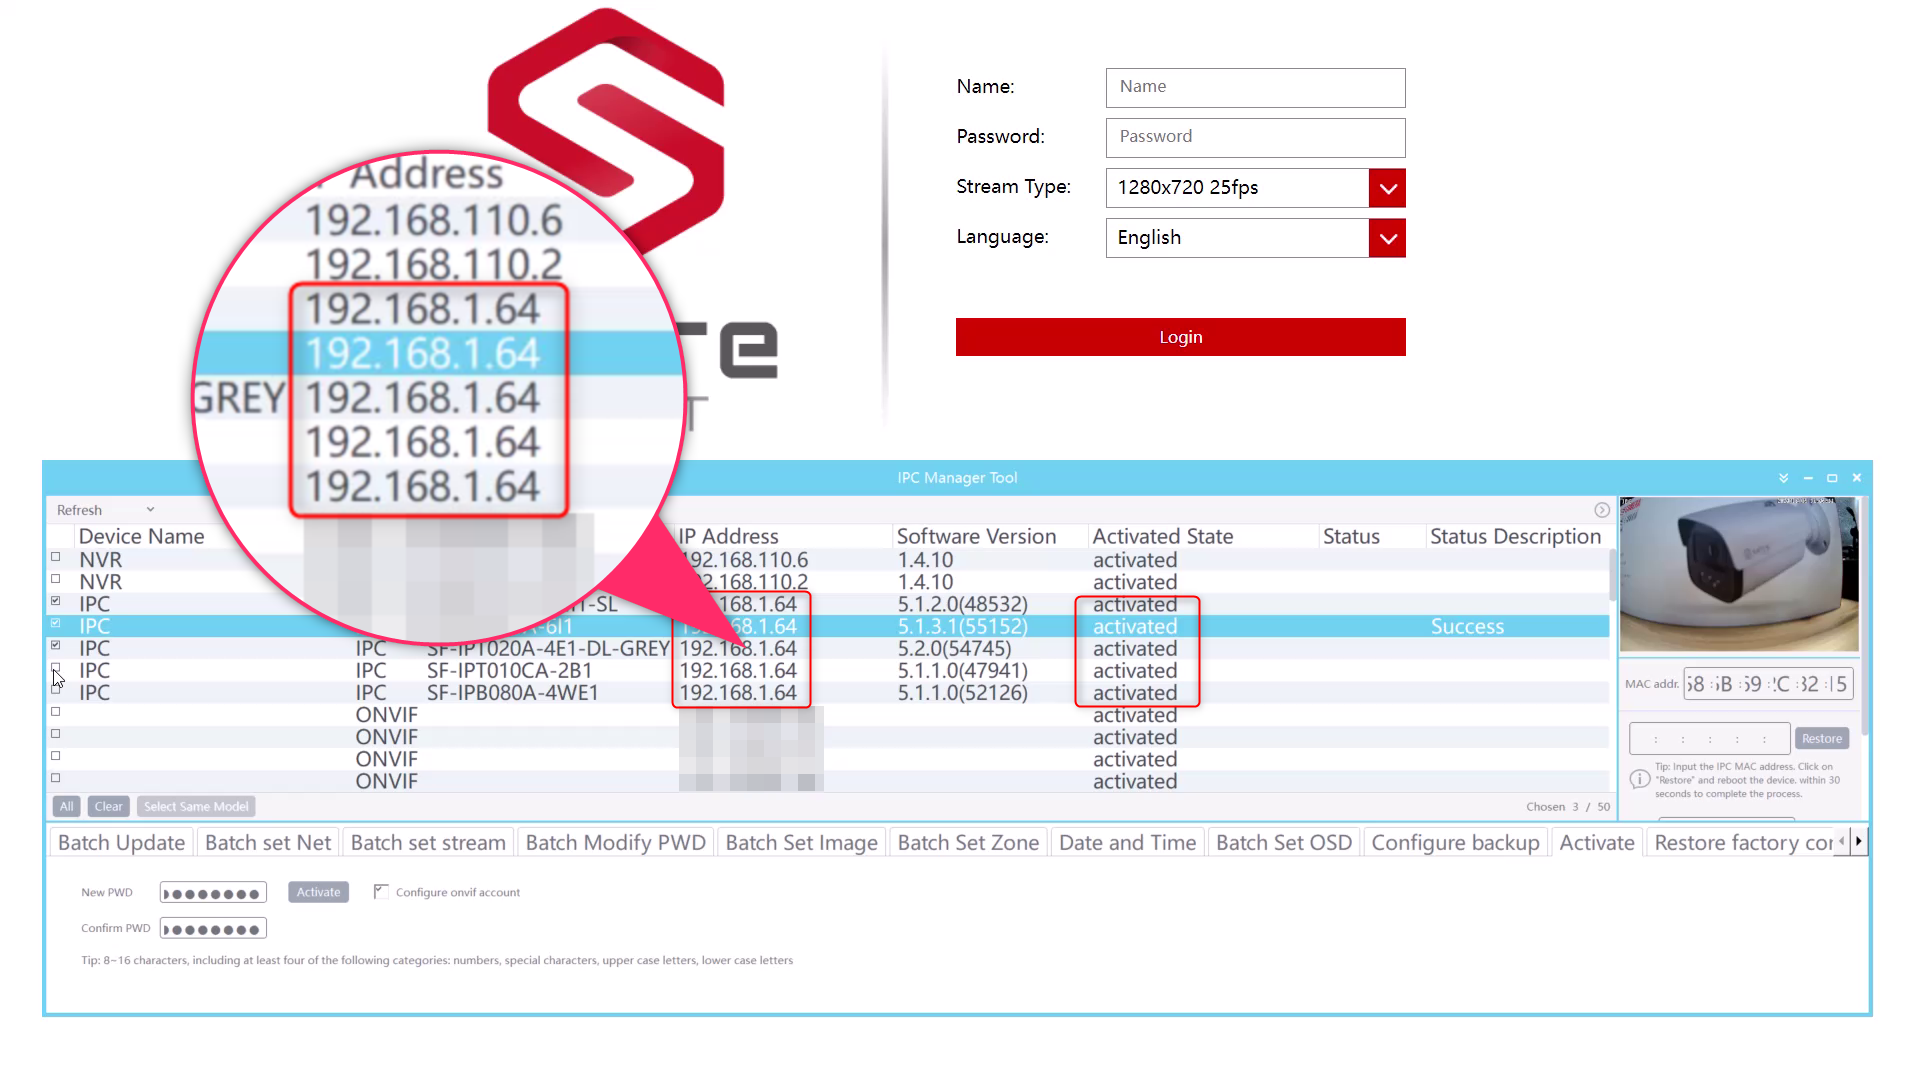
Task: Enable the Configure onvif account checkbox
Action: tap(381, 891)
